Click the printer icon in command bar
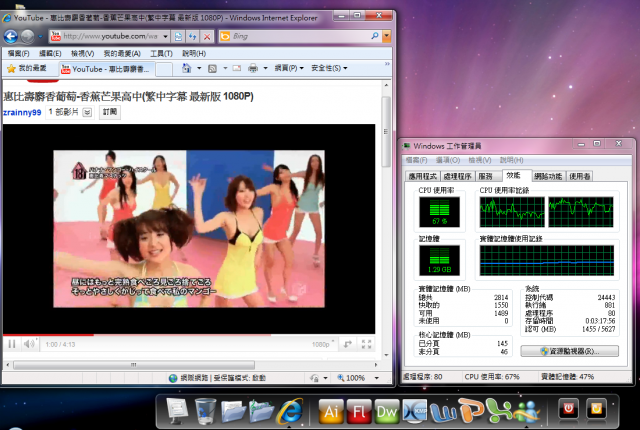 coord(253,68)
